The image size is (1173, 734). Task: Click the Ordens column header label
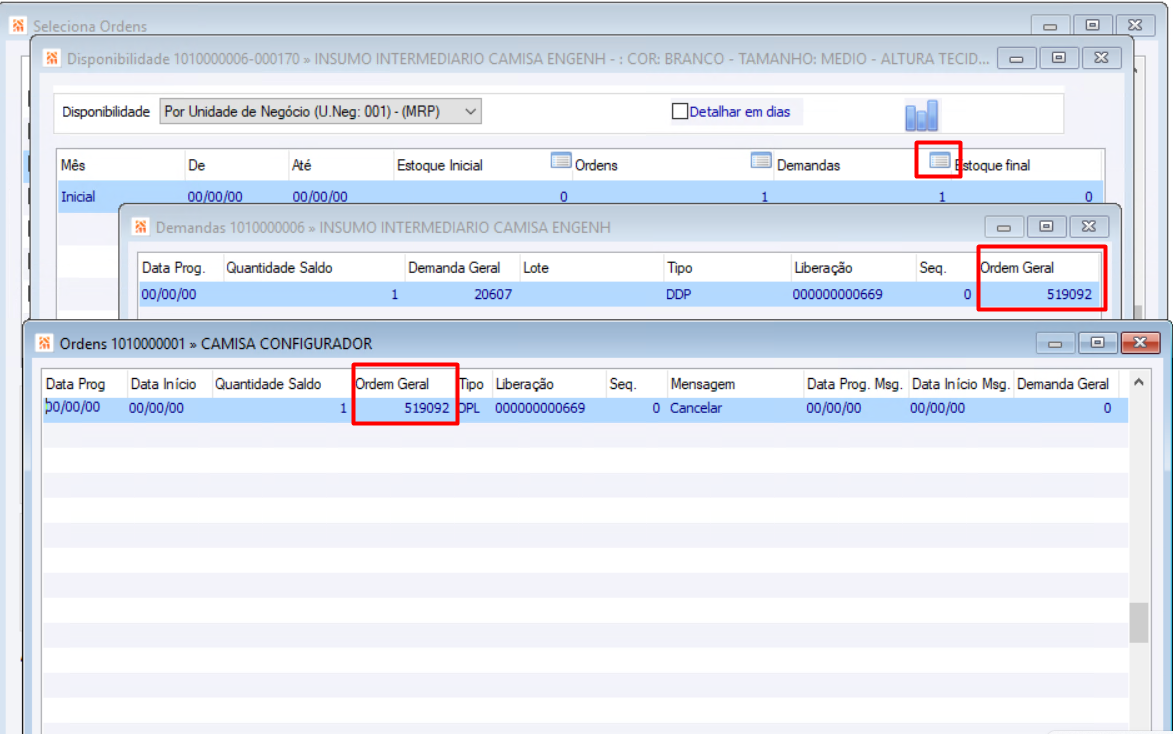(596, 165)
